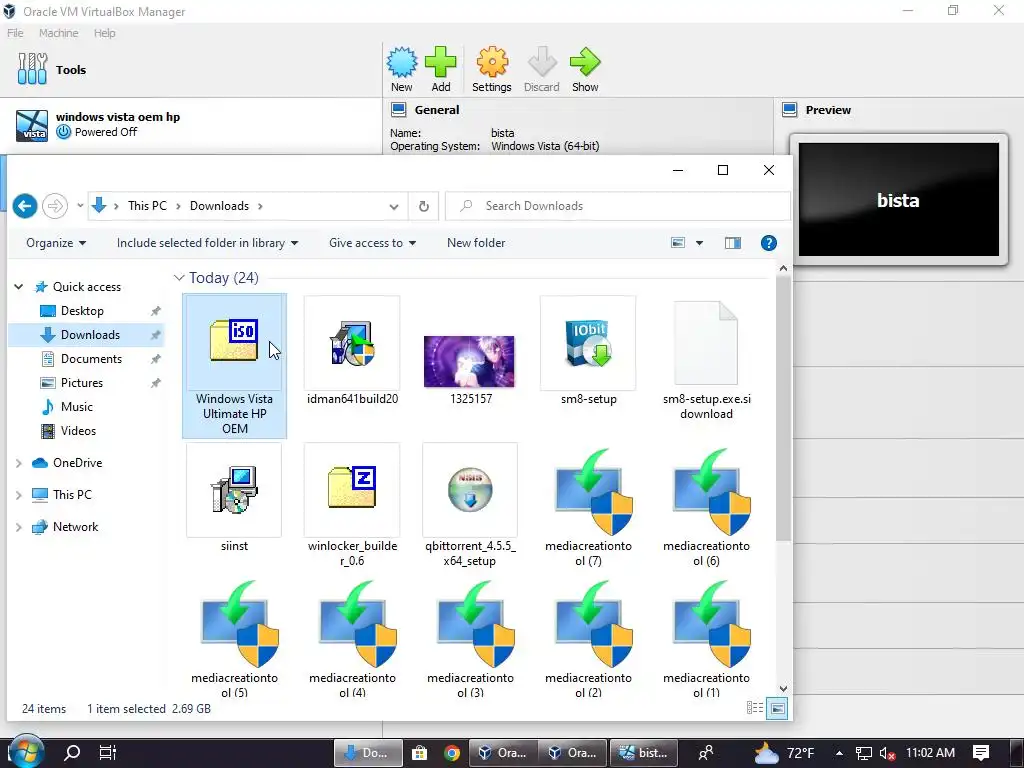Select the Windows Vista Ultimate HP OEM iso
Screen dimensions: 1024x768
234,366
